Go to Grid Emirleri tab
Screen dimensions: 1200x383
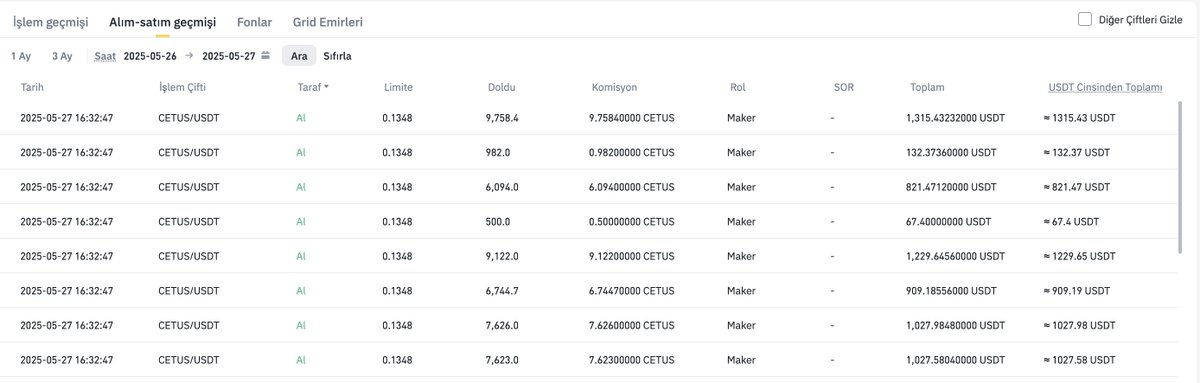point(328,21)
